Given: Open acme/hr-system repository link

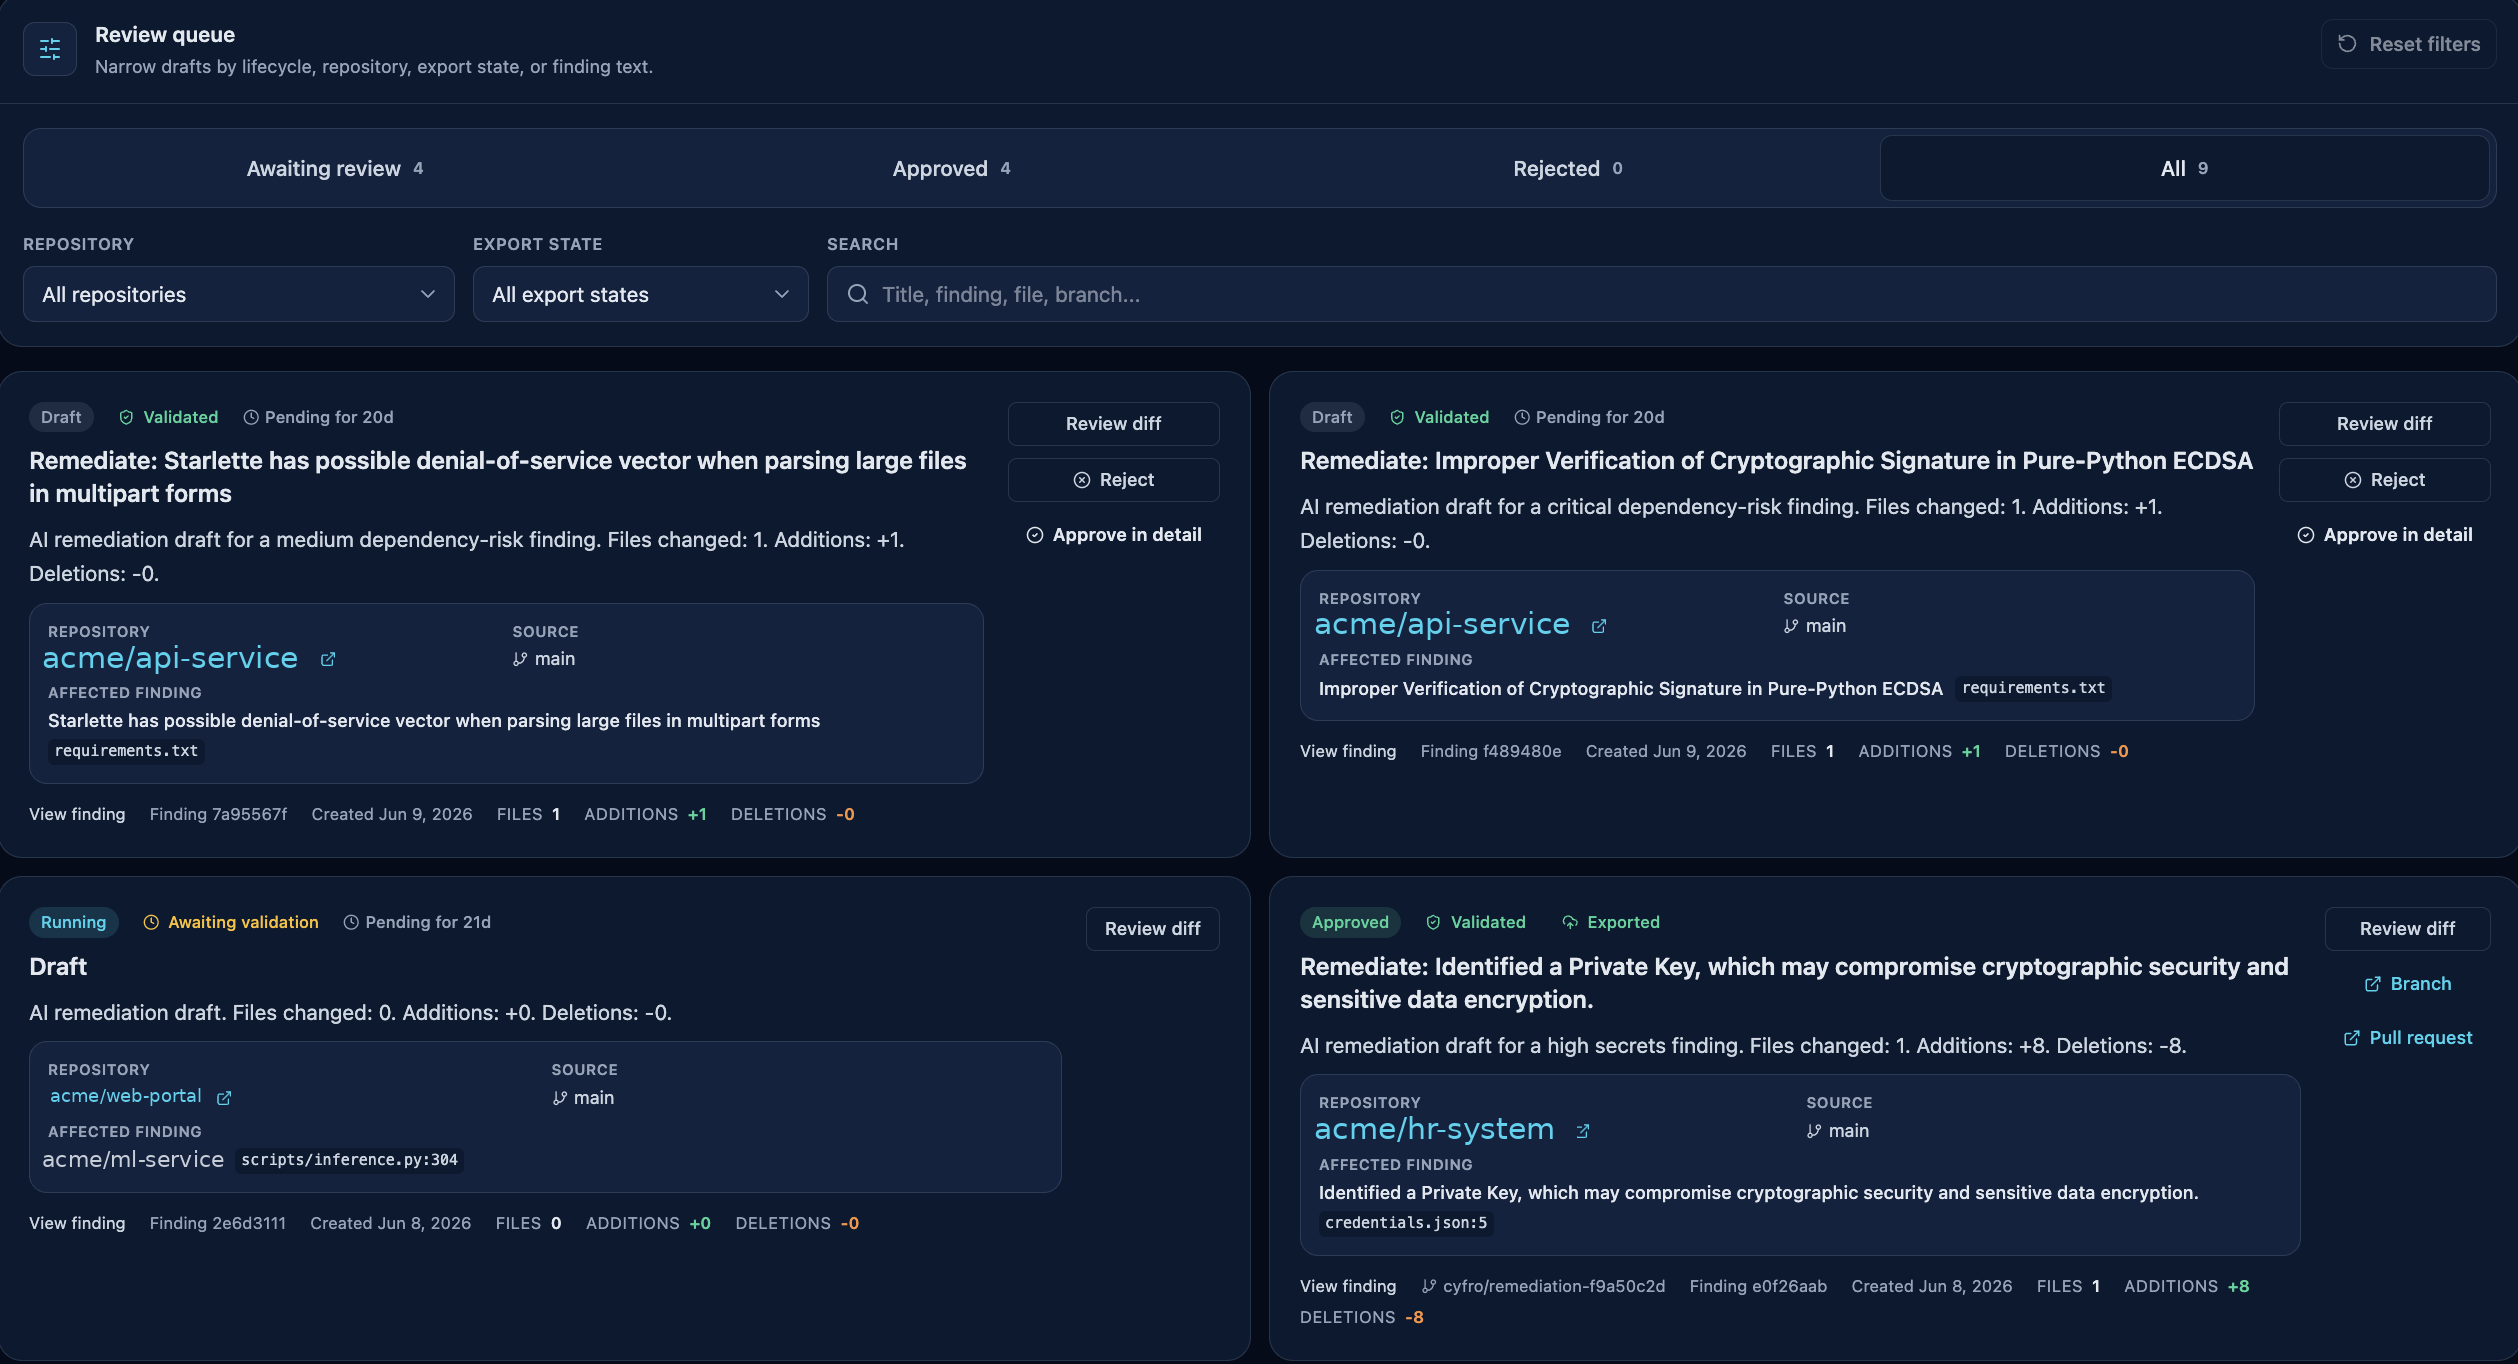Looking at the screenshot, I should 1434,1129.
